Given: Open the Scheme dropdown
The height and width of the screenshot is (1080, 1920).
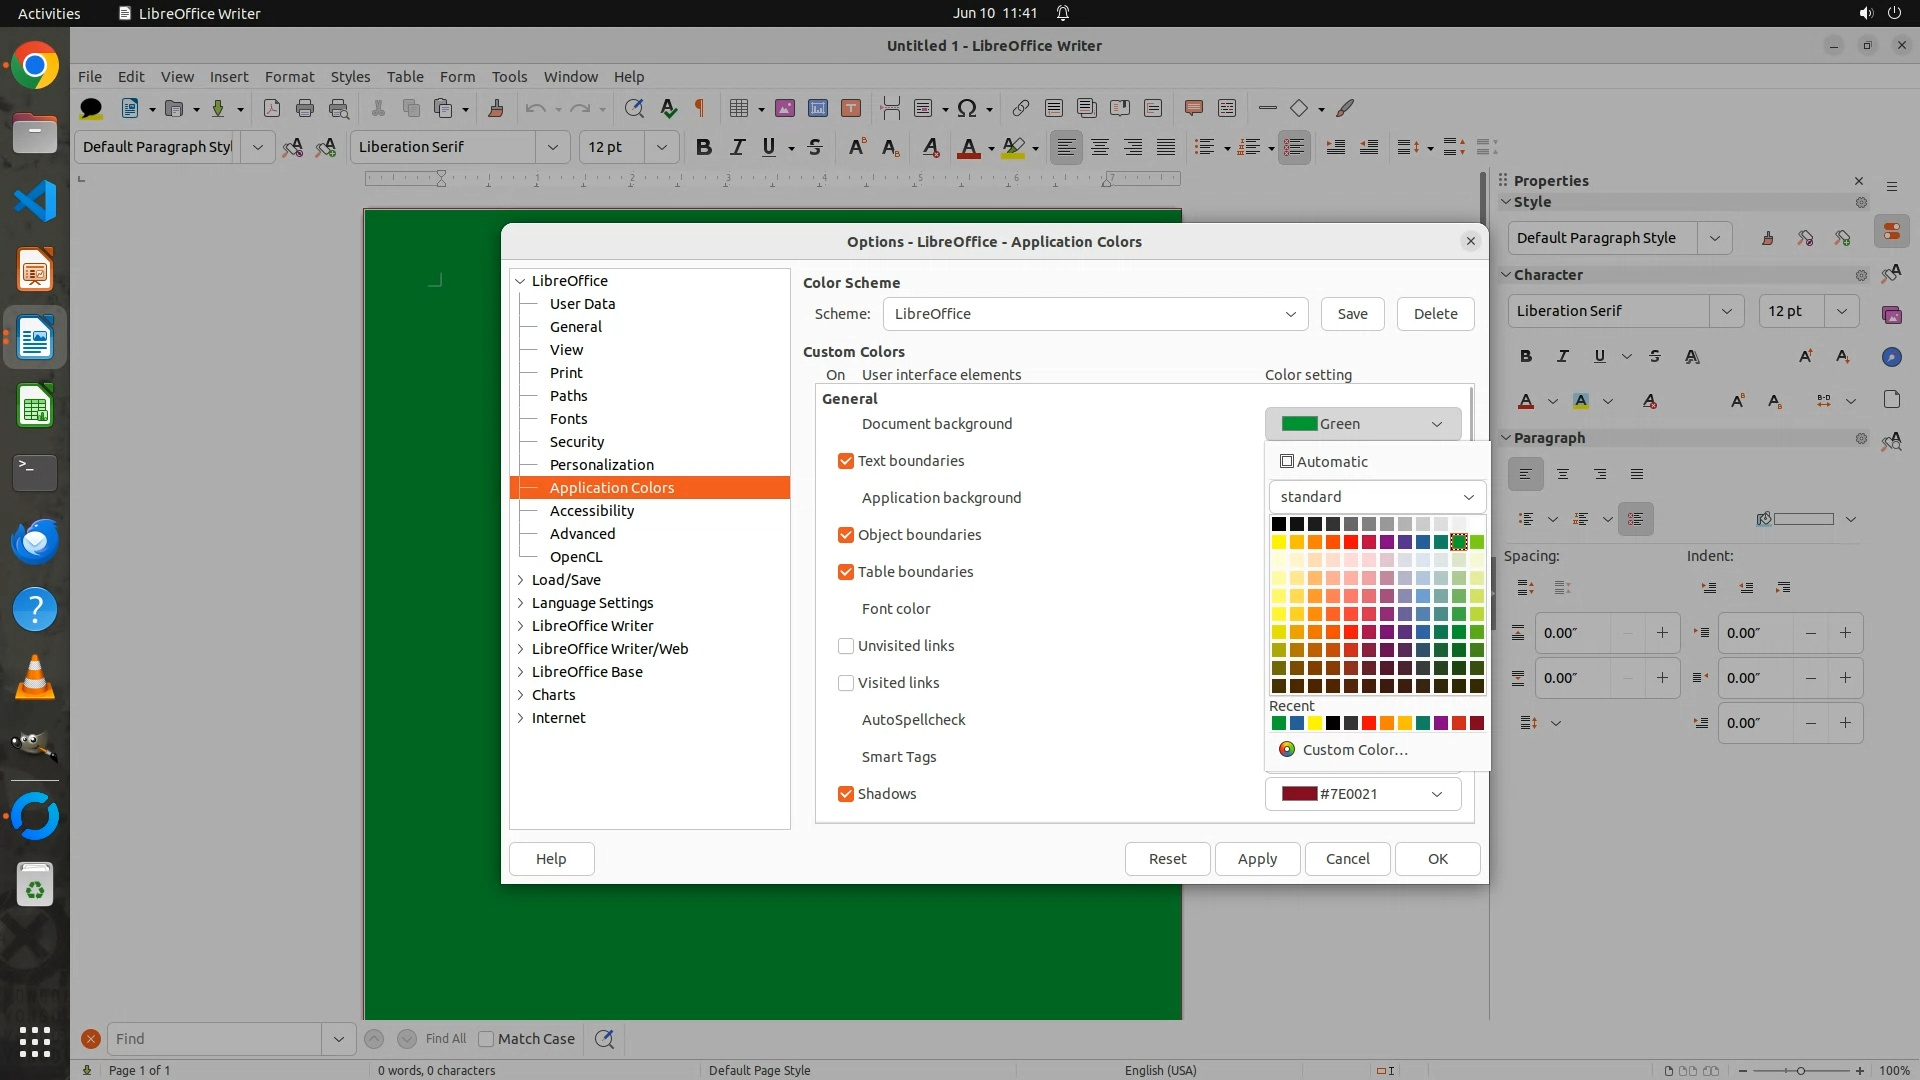Looking at the screenshot, I should pos(1095,314).
